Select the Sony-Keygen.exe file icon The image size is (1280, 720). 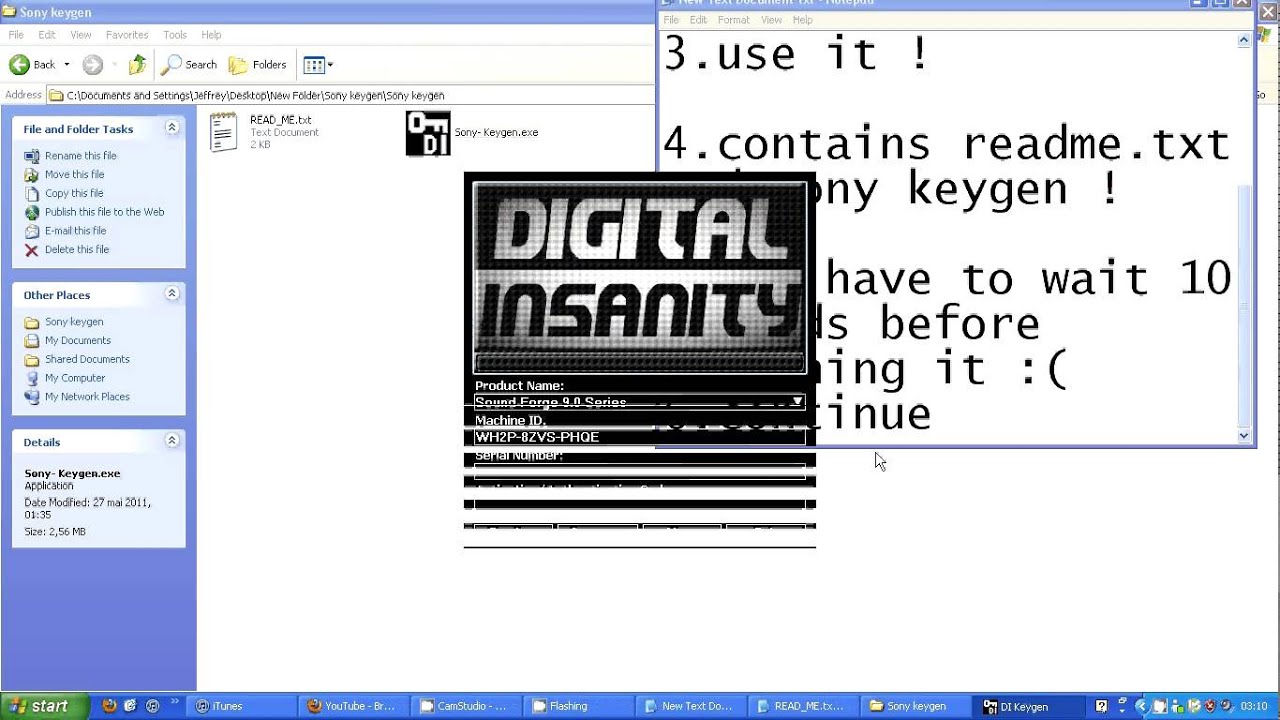tap(428, 133)
